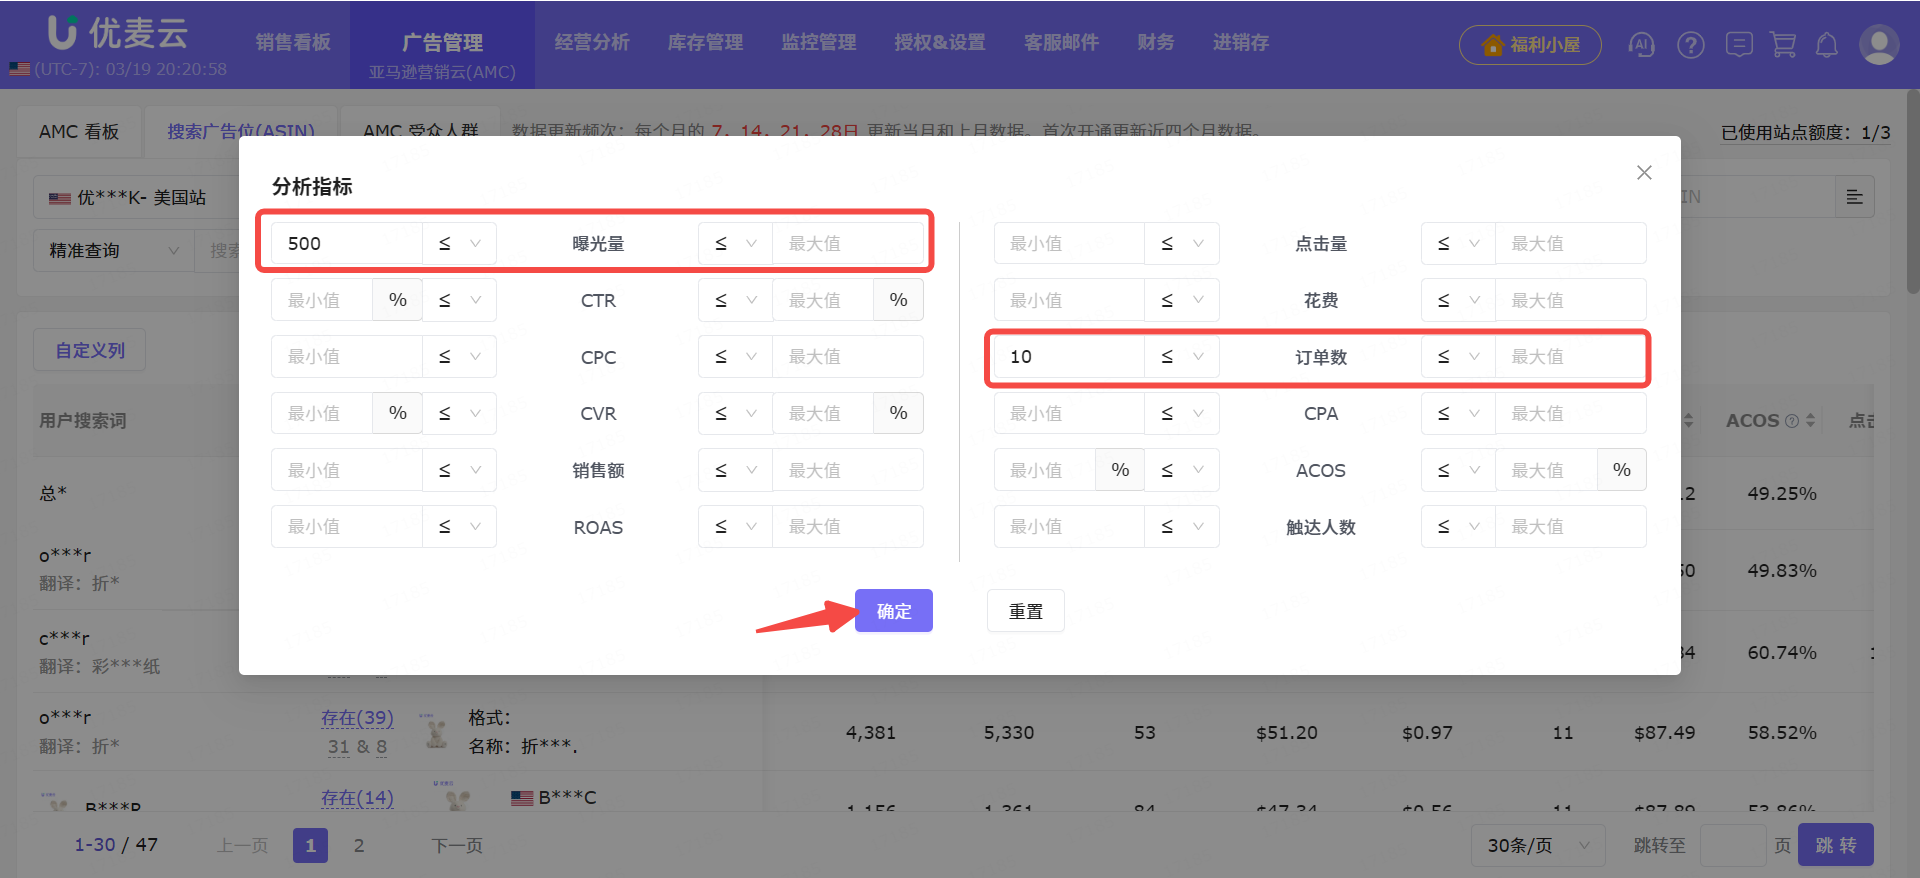Click the 福利小屋 button
The width and height of the screenshot is (1920, 878).
(x=1530, y=45)
